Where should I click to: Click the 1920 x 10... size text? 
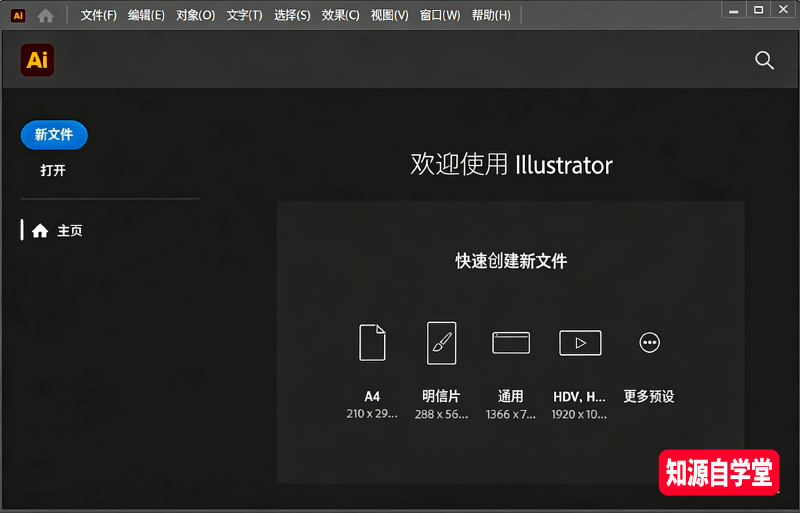[x=580, y=414]
